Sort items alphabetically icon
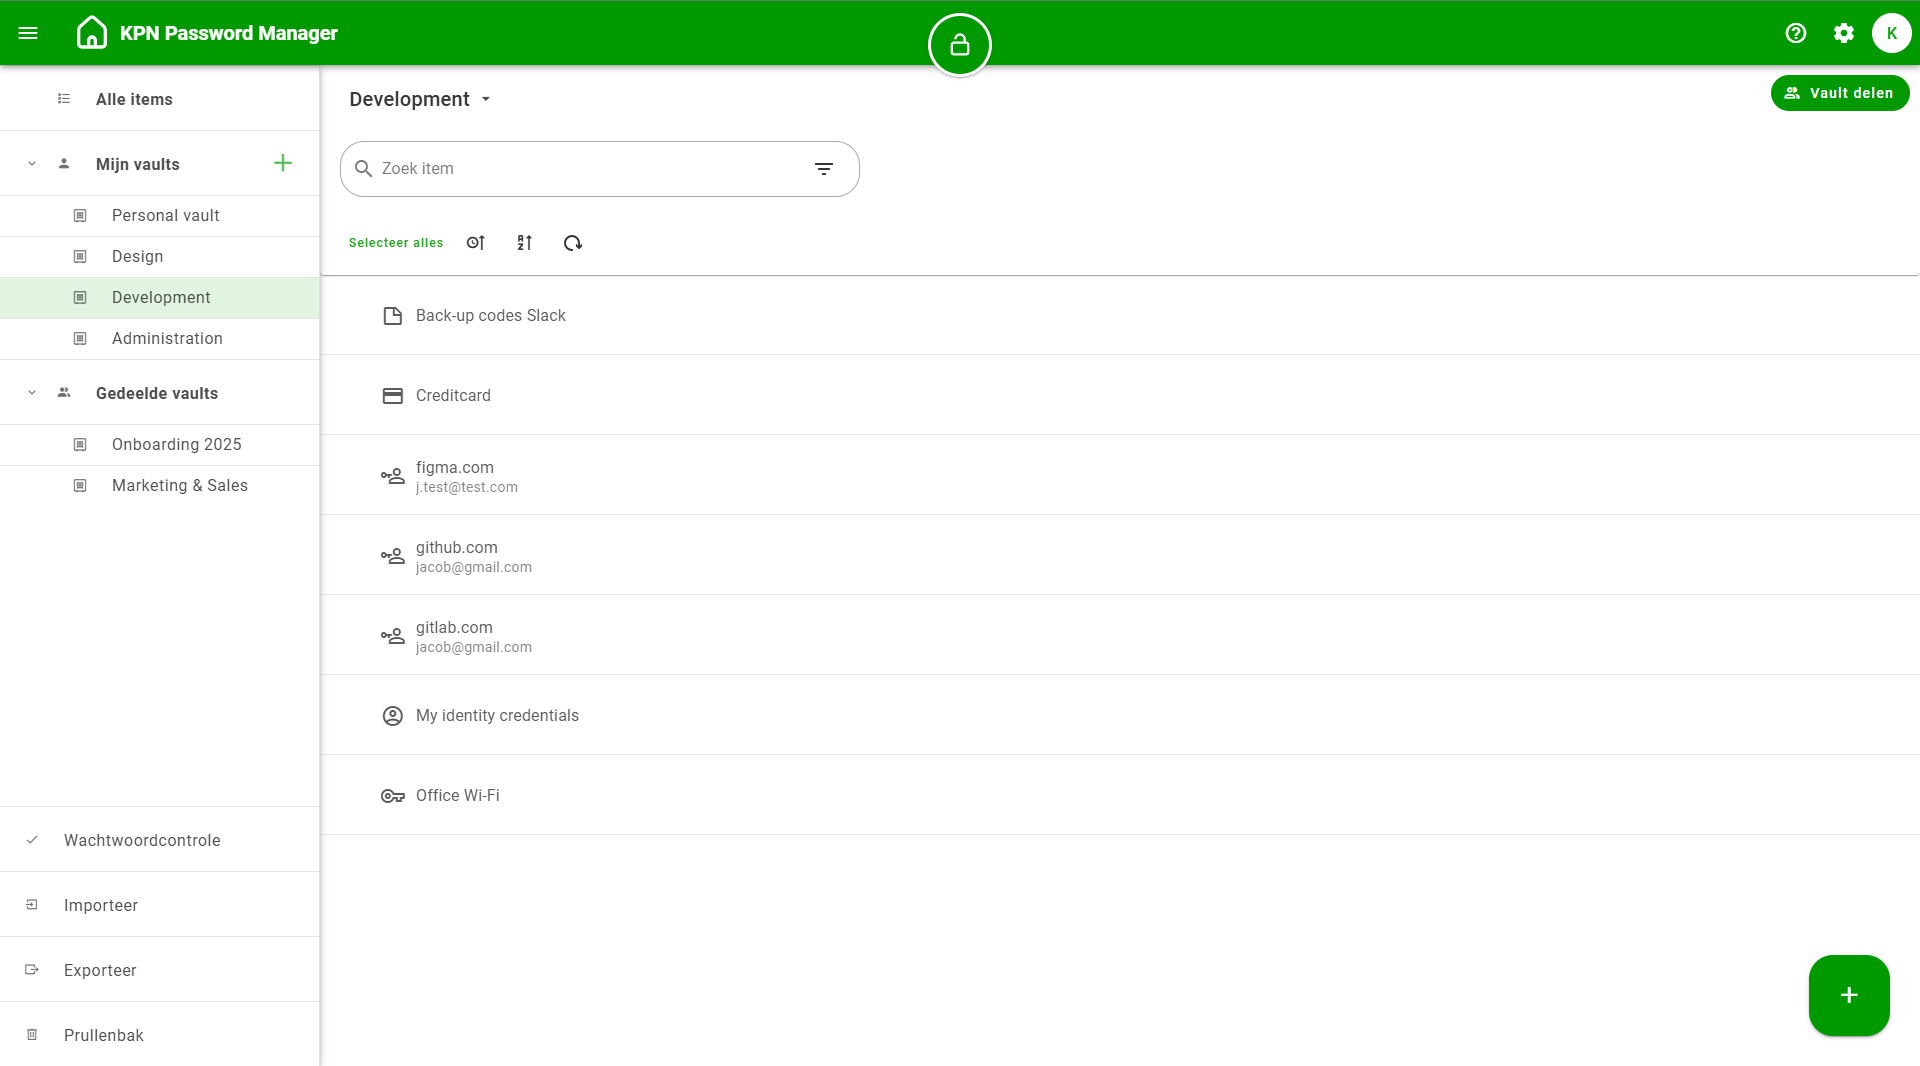The height and width of the screenshot is (1066, 1920). tap(524, 243)
